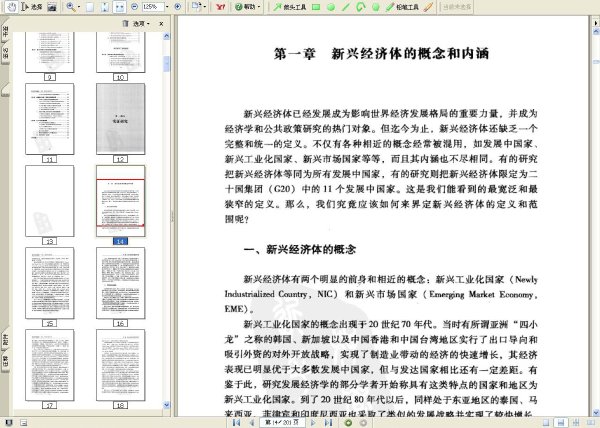The height and width of the screenshot is (428, 600).
Task: Set view to Actual Size
Action: [90, 7]
